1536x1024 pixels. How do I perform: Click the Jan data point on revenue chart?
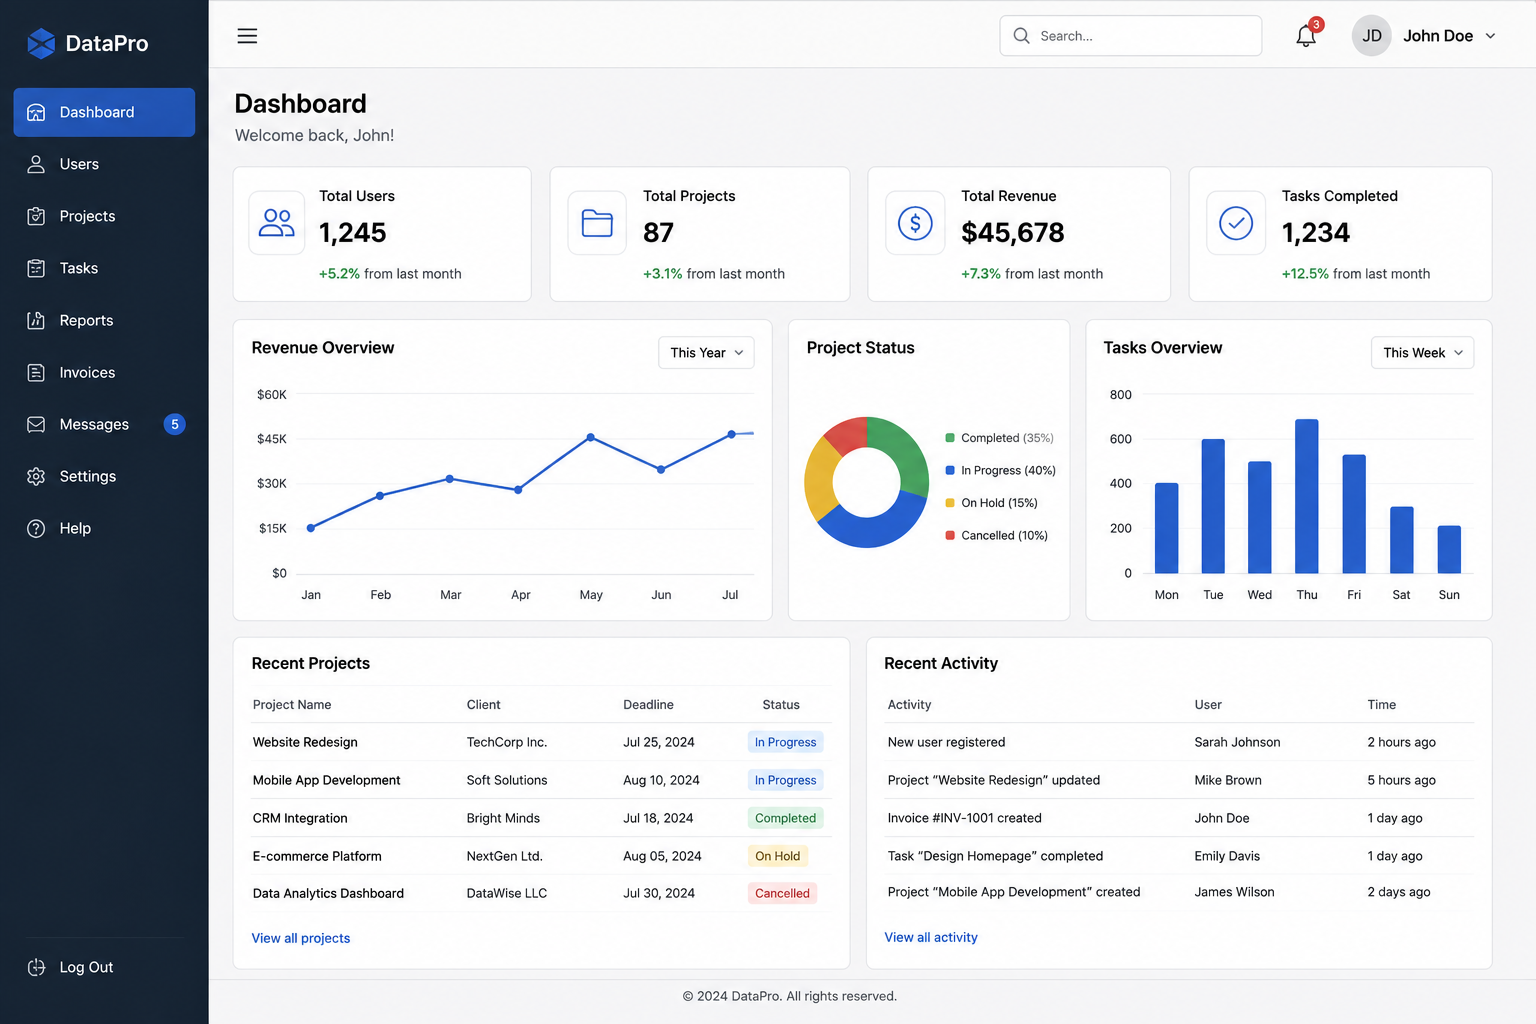click(311, 528)
